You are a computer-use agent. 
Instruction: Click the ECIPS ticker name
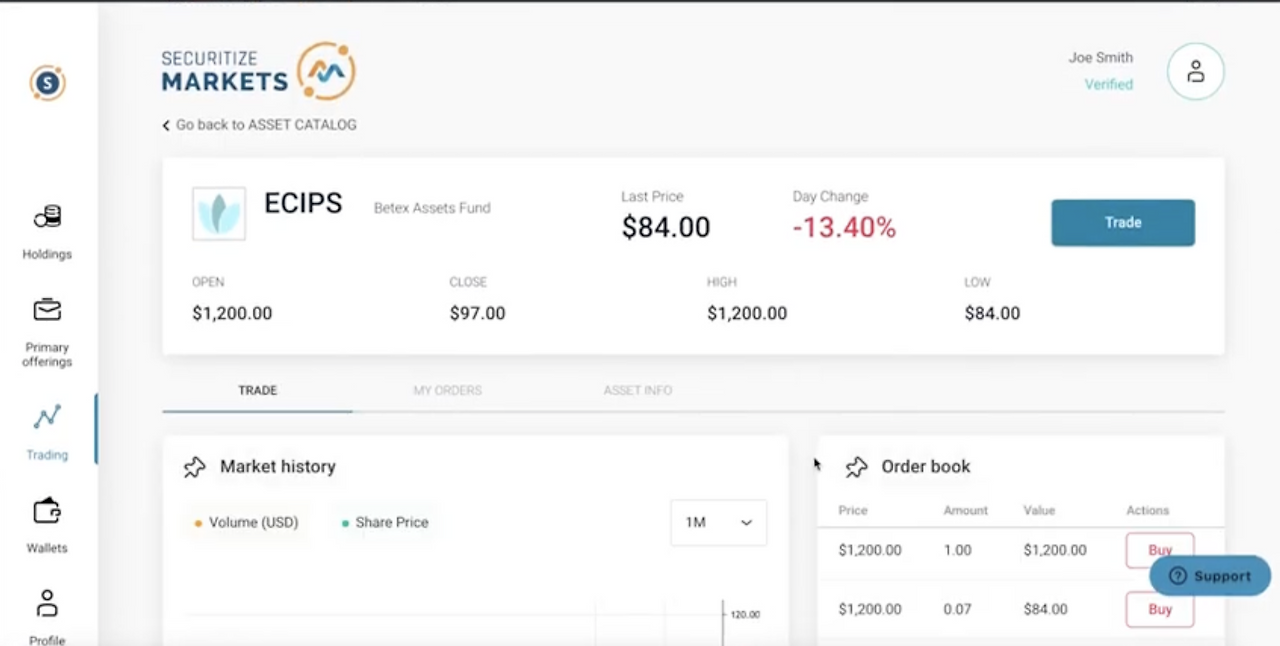pos(303,203)
